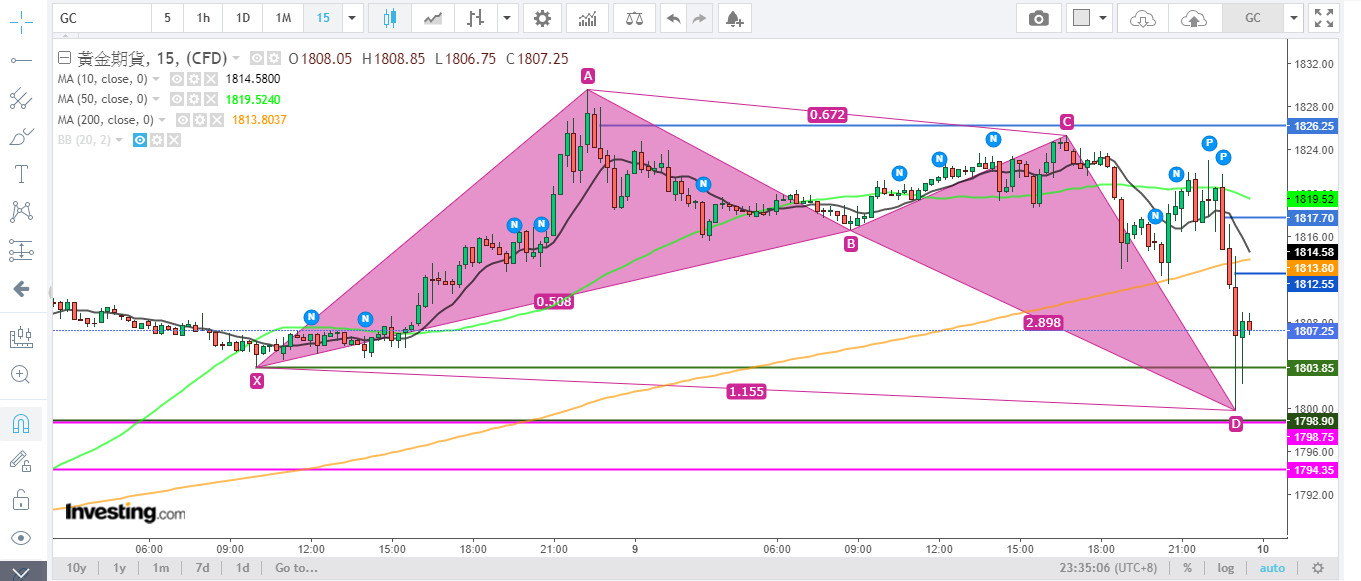This screenshot has width=1361, height=581.
Task: Collapse the indicator legend box
Action: click(65, 58)
